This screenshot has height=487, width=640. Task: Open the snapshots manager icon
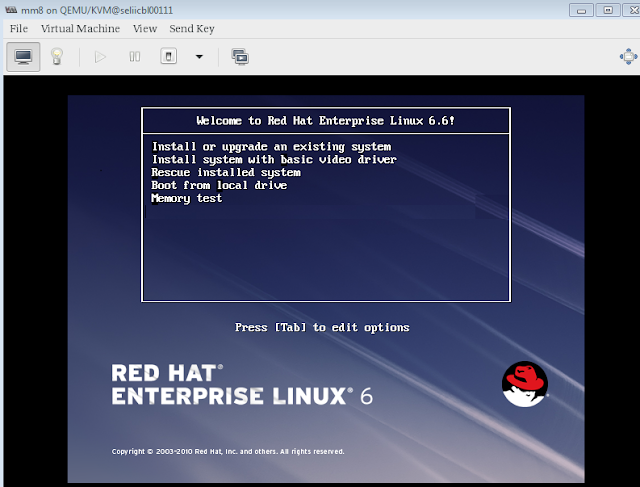pos(240,57)
